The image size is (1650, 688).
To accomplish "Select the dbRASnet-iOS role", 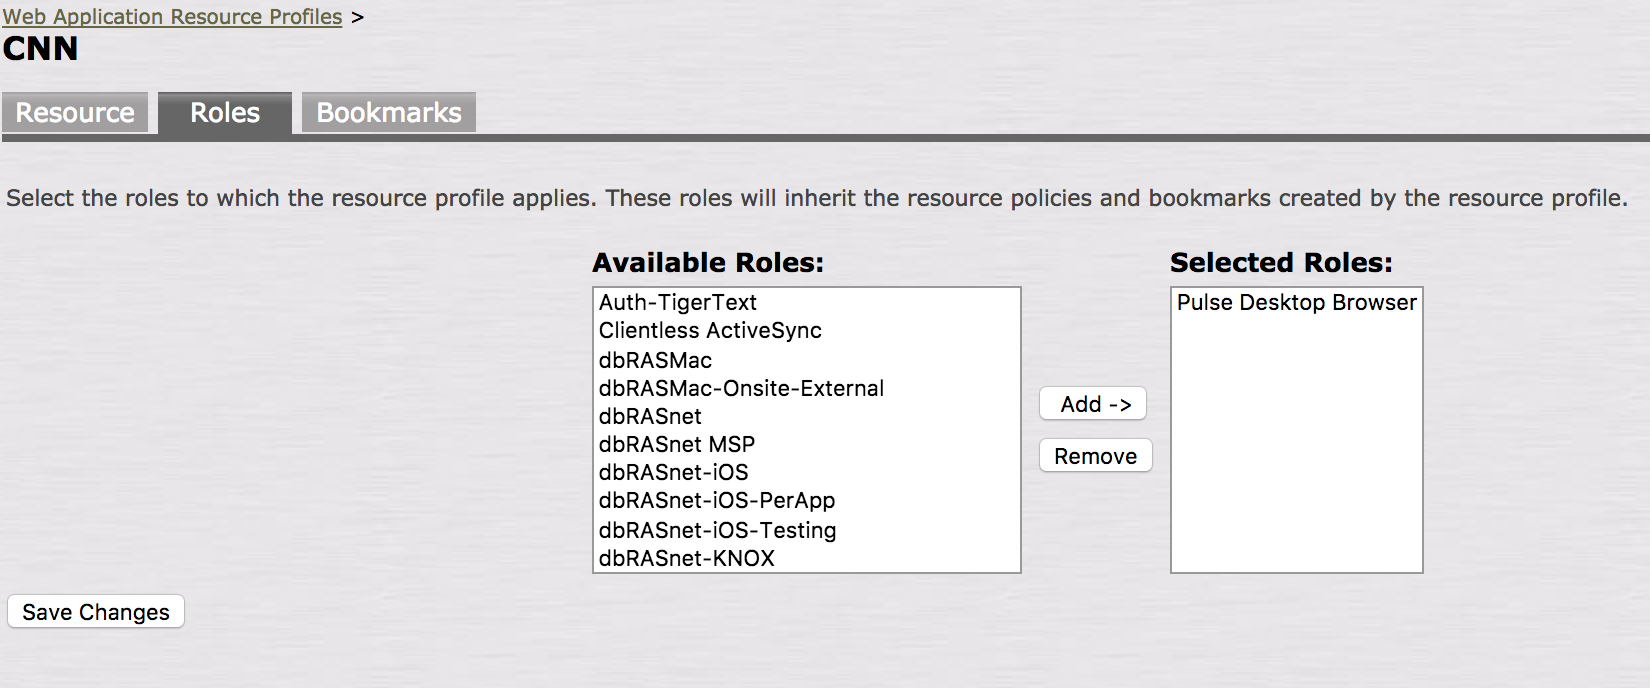I will (673, 472).
